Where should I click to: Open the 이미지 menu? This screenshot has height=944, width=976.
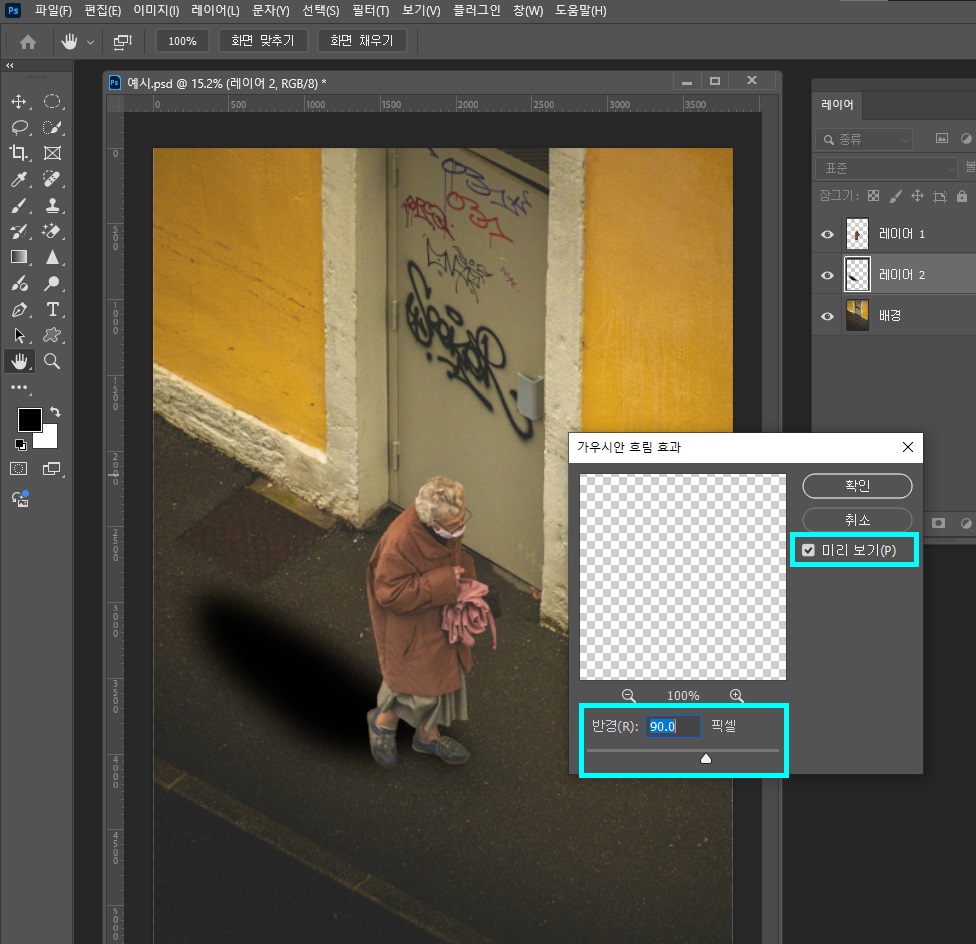click(x=156, y=11)
